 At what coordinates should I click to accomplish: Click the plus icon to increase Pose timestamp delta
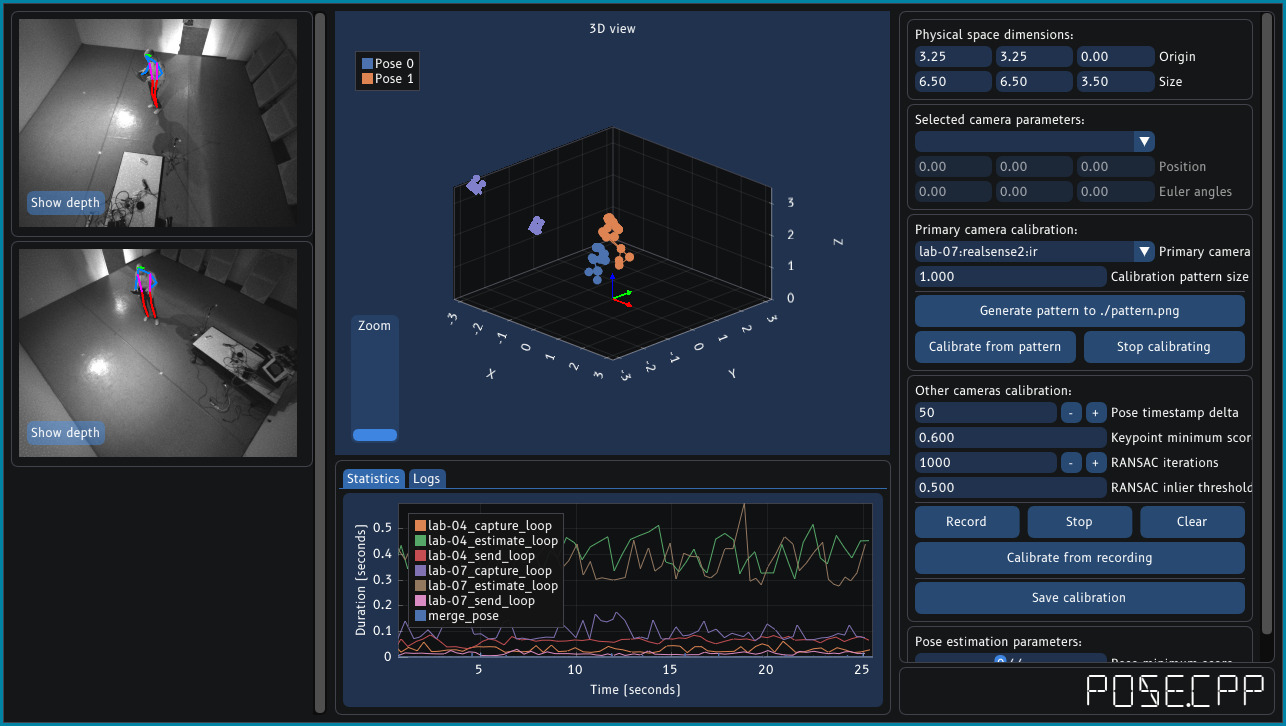coord(1095,412)
